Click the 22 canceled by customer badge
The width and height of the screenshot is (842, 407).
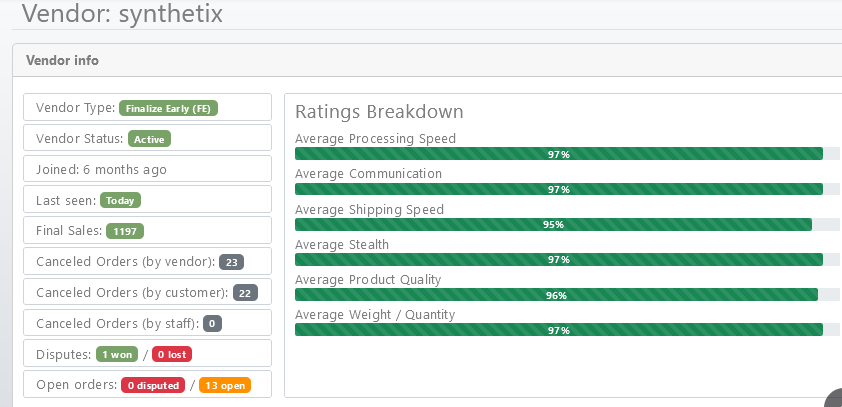(x=245, y=293)
